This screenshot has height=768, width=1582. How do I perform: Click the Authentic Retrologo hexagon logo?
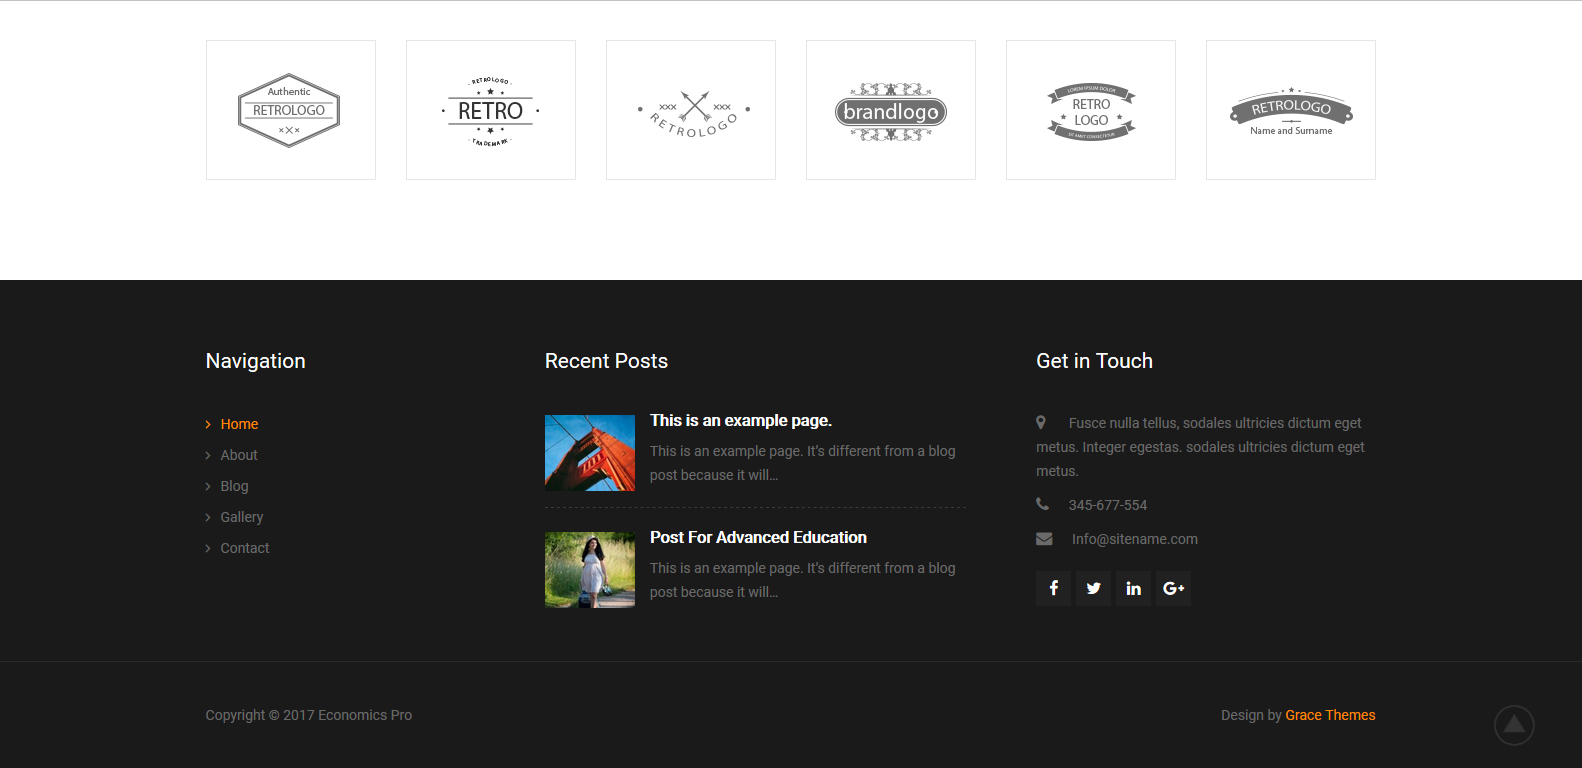point(290,110)
